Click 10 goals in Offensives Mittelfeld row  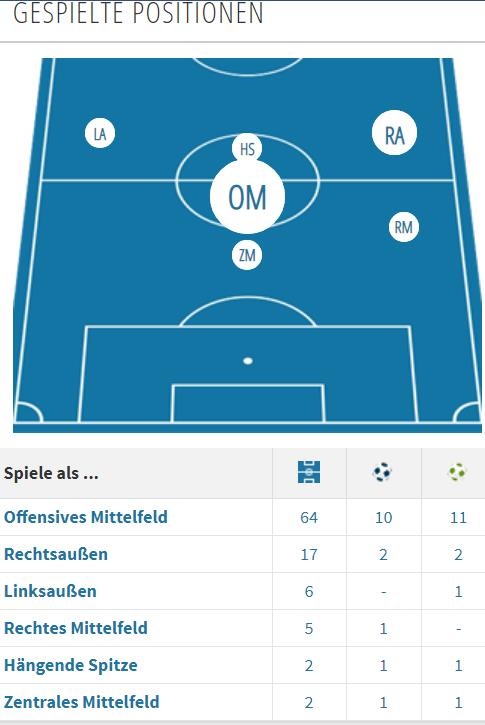point(383,517)
